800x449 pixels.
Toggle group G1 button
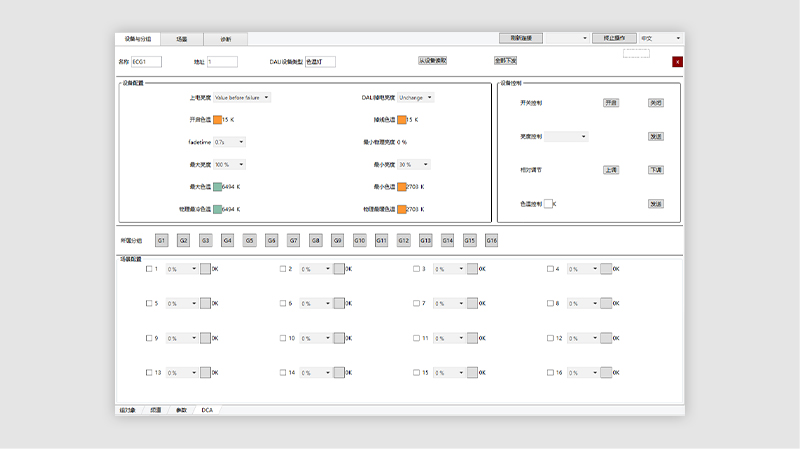[x=161, y=241]
